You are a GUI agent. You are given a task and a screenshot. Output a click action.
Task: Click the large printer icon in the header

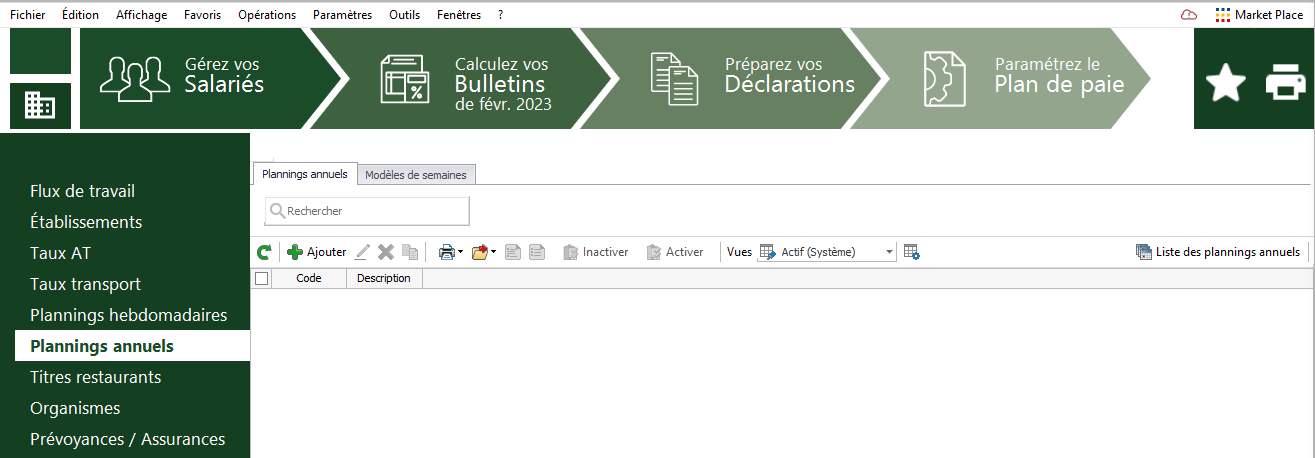[1286, 83]
